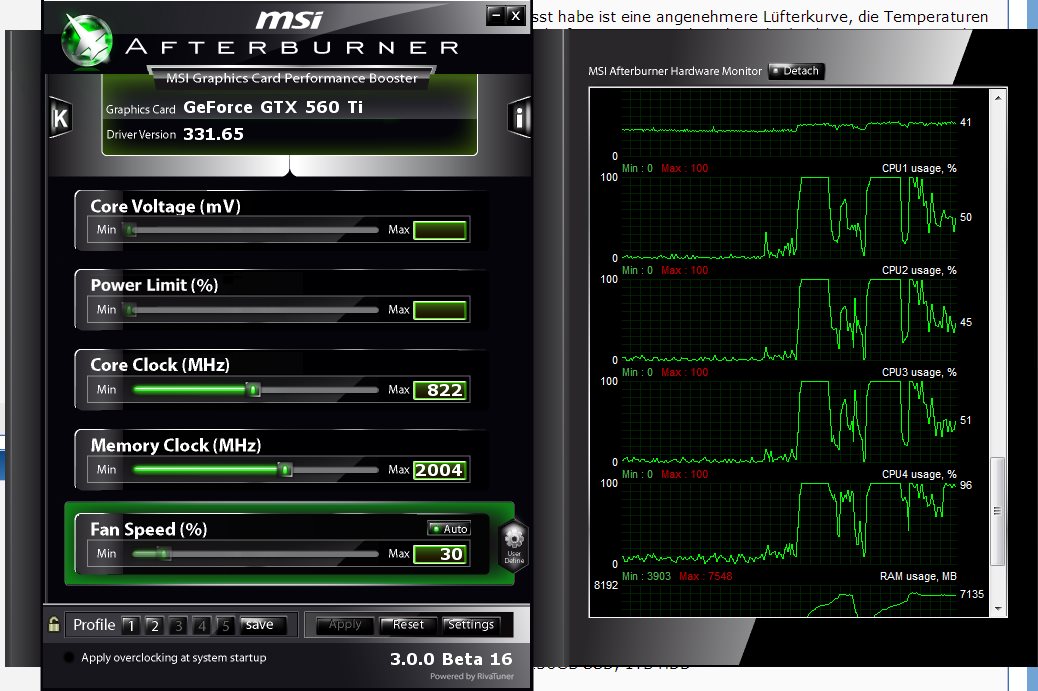Click the Core Voltage slider handle
Viewport: 1038px width, 691px height.
(x=131, y=230)
